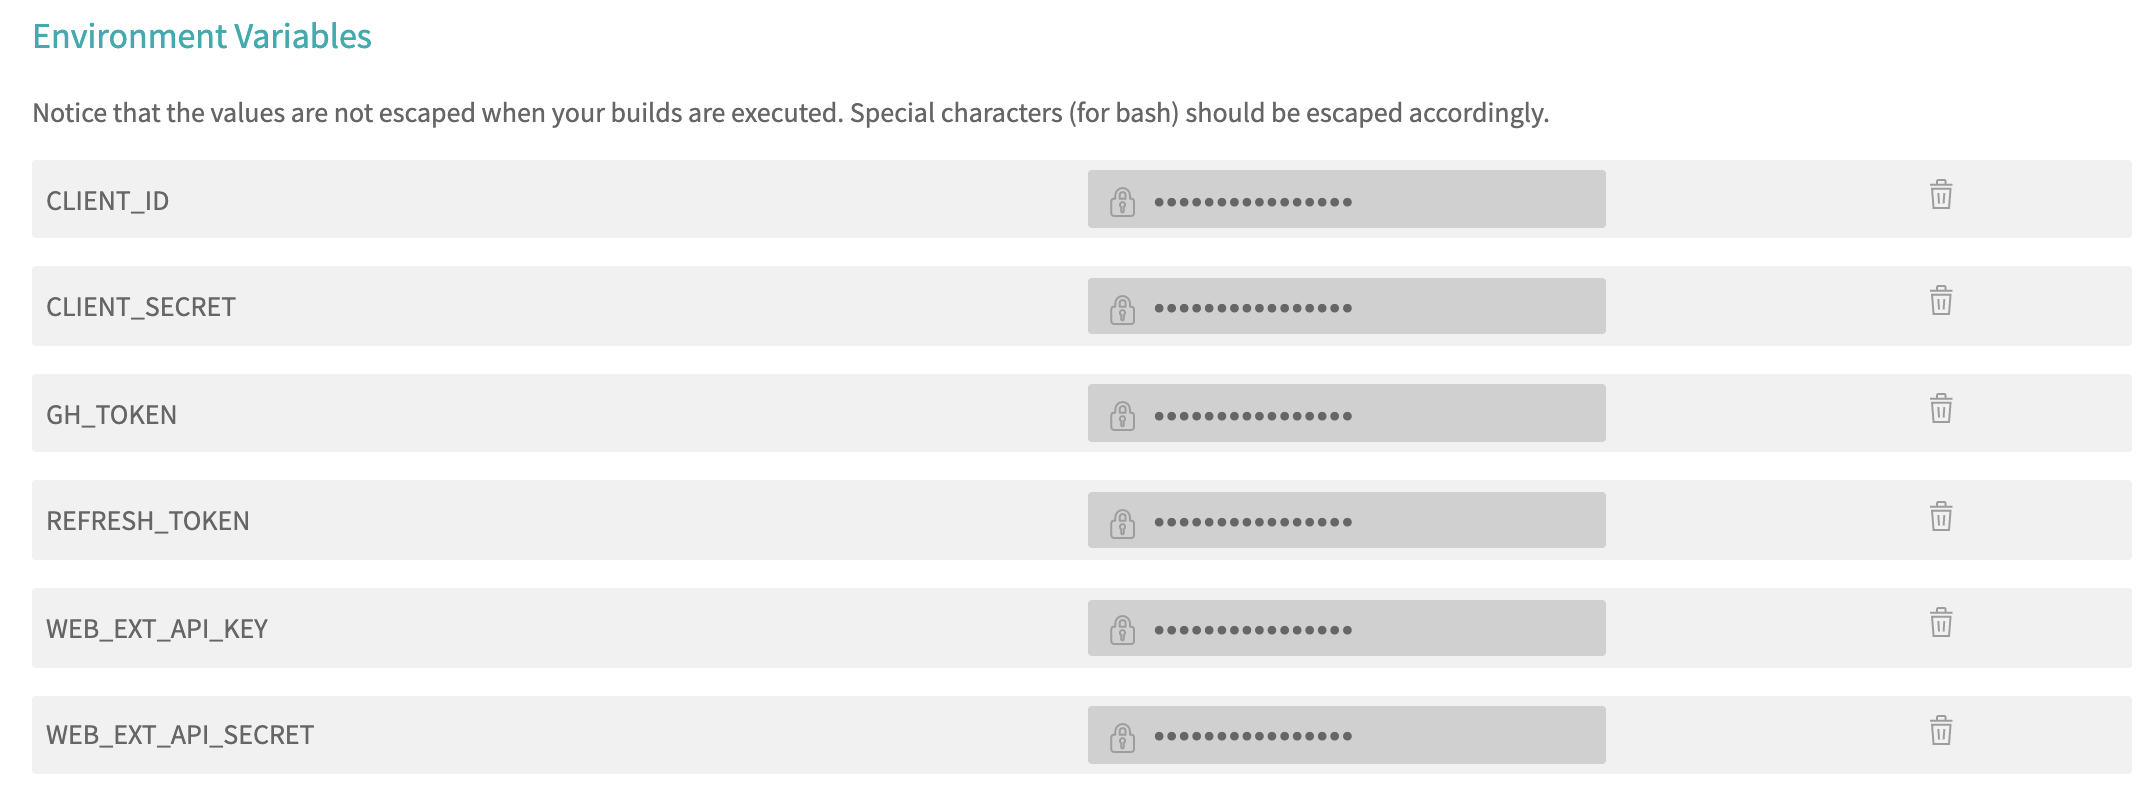Screen dimensions: 2152x792
Task: Select the CLIENT_ID variable name
Action: tap(108, 201)
